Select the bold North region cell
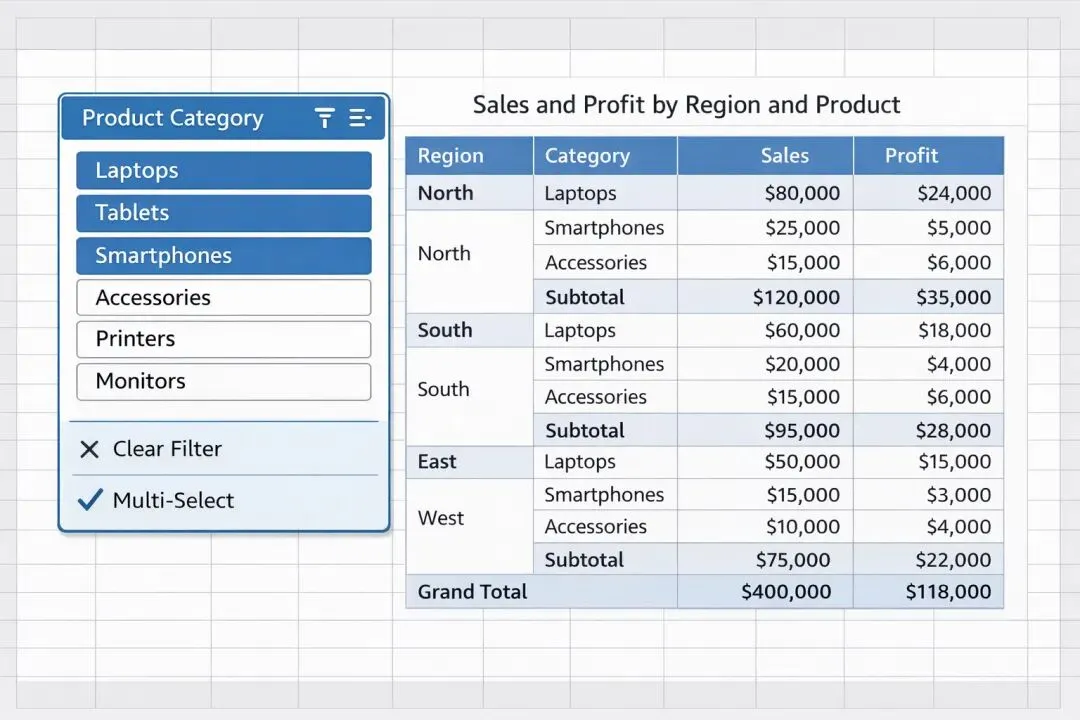This screenshot has height=720, width=1080. click(469, 193)
